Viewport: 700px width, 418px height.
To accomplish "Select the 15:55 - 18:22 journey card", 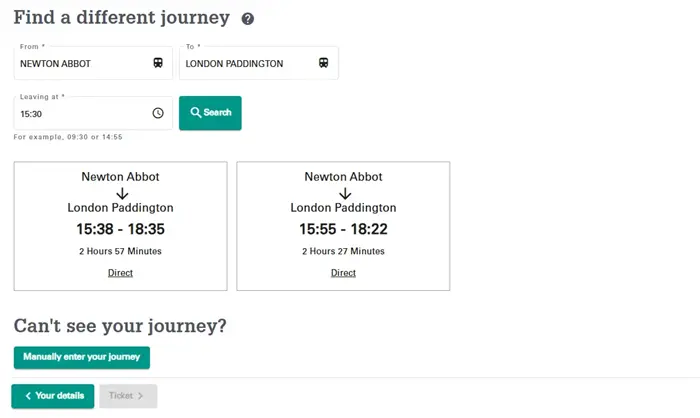I will pyautogui.click(x=343, y=226).
